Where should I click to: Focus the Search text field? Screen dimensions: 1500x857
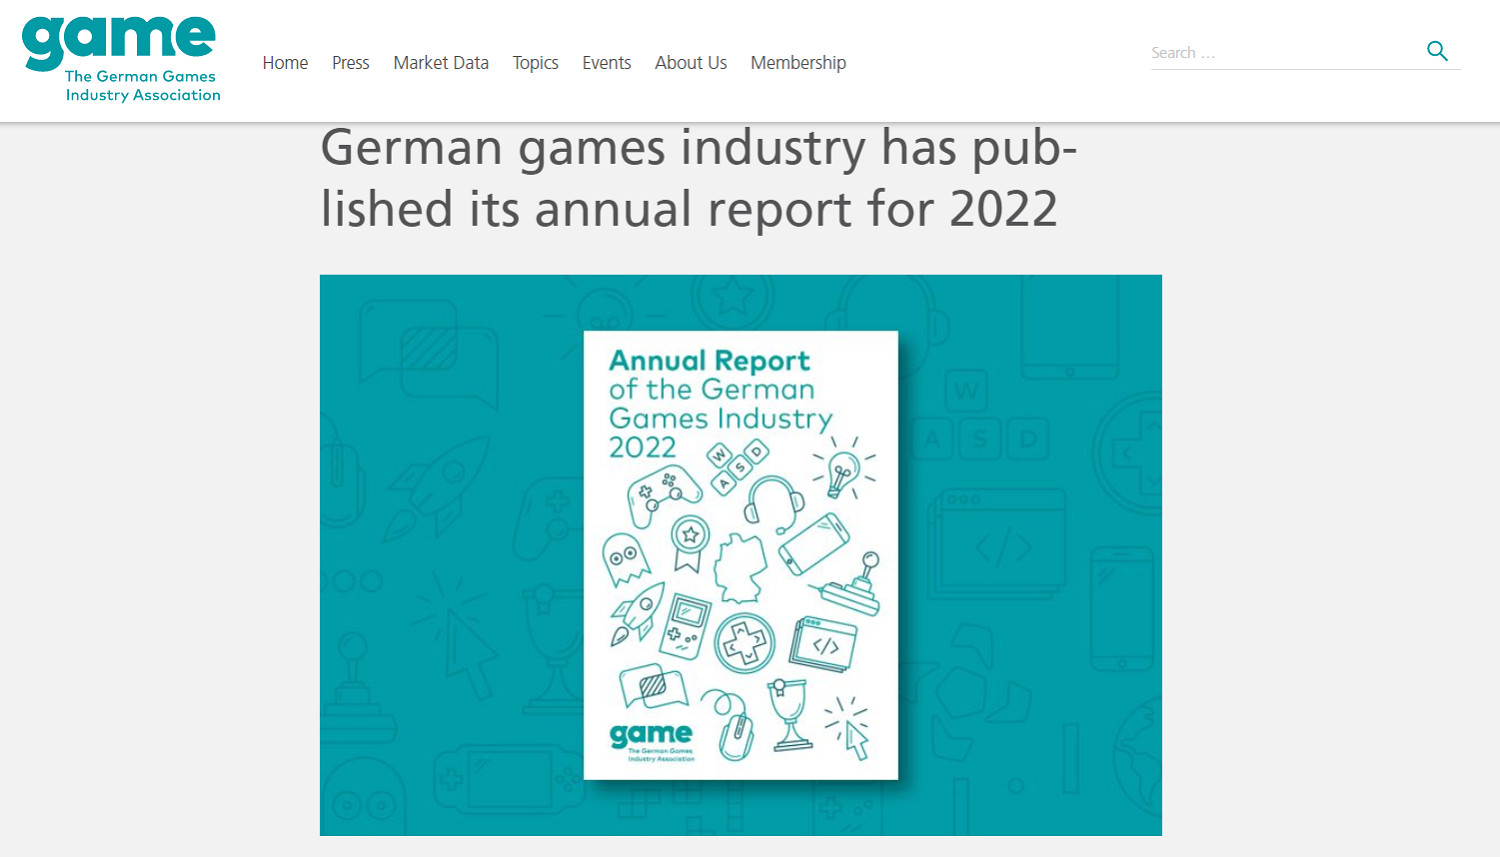click(x=1283, y=53)
